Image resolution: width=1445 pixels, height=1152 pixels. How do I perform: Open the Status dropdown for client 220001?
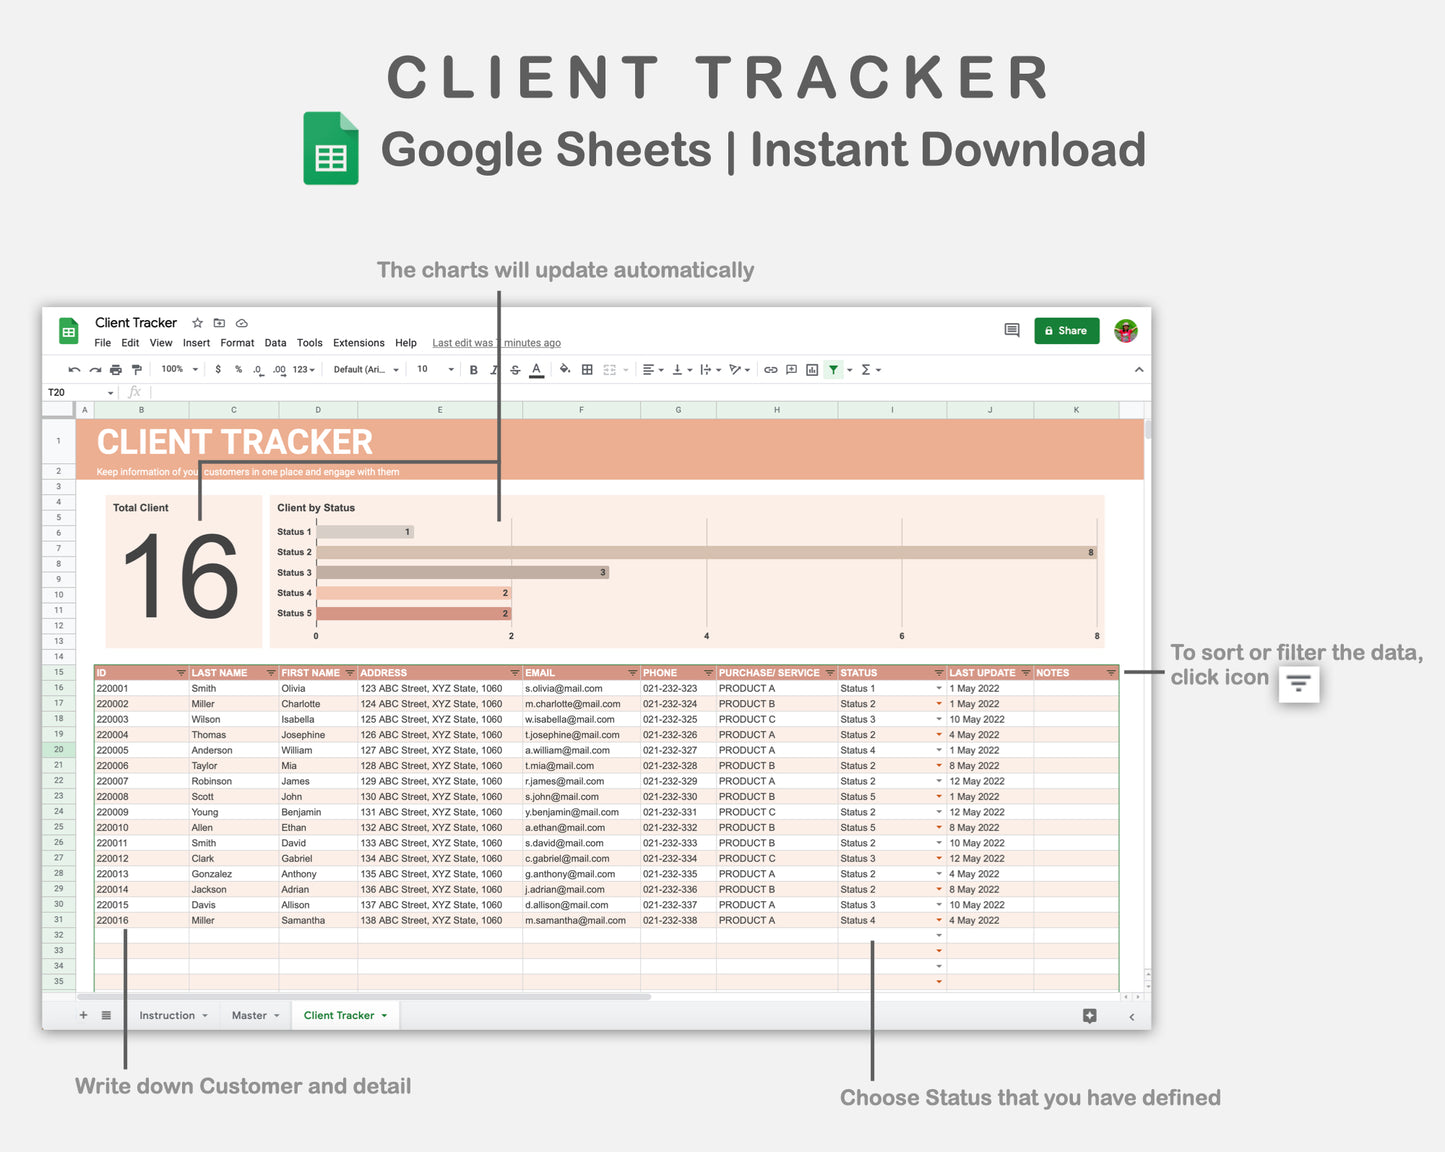coord(937,688)
